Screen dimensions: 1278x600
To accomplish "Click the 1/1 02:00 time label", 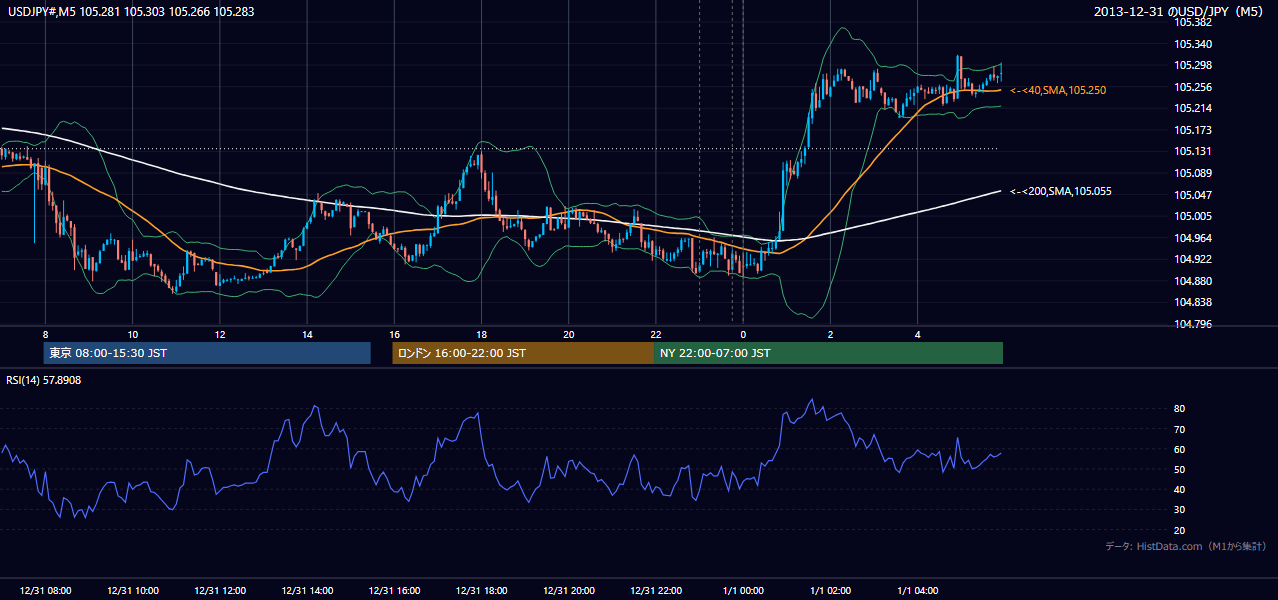I will (x=831, y=590).
